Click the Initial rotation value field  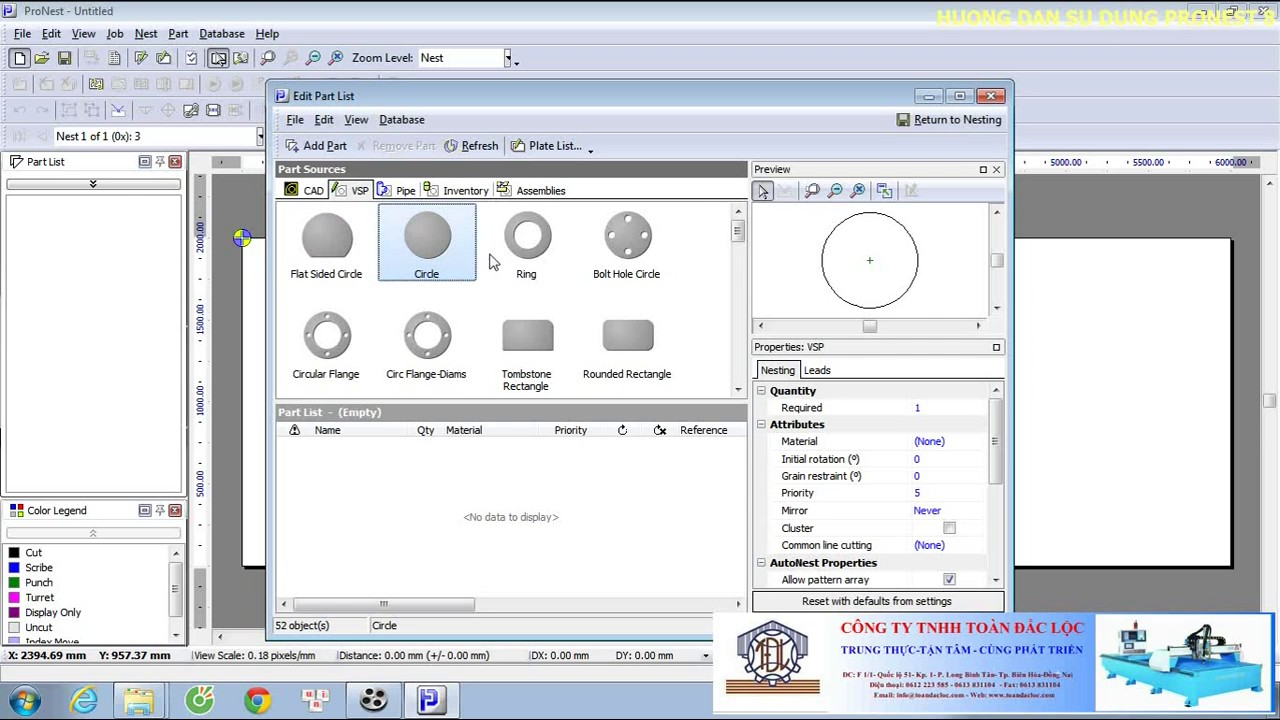[949, 459]
